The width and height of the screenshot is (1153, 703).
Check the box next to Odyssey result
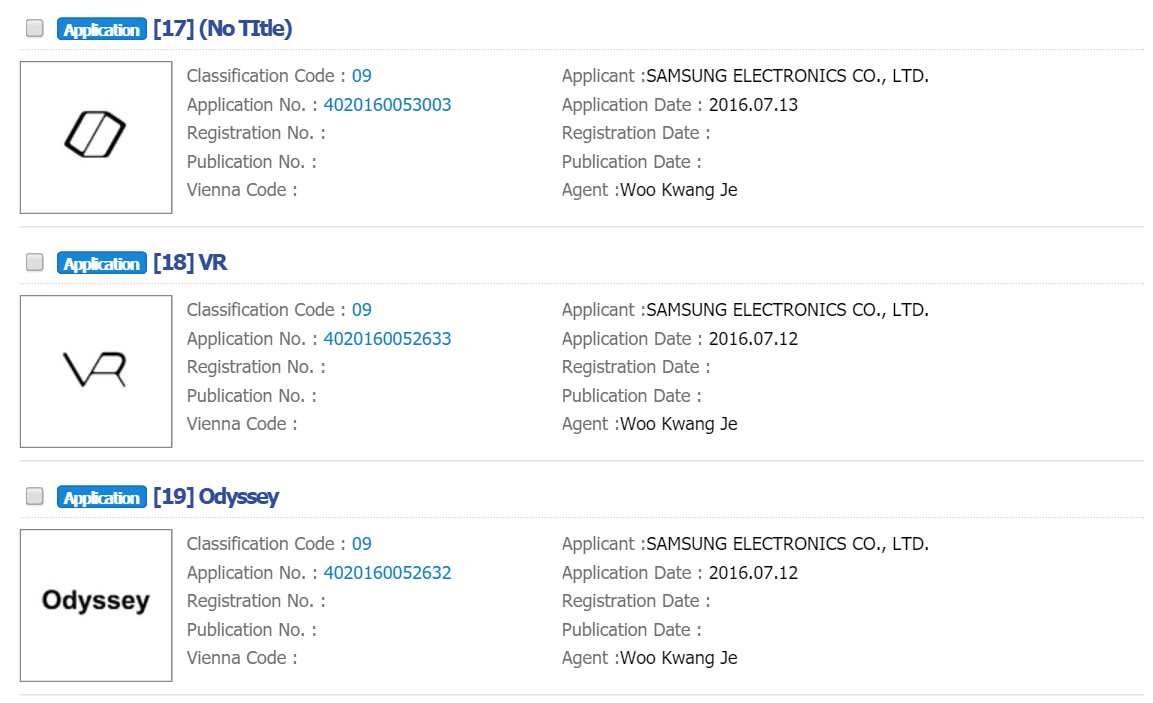pos(35,496)
